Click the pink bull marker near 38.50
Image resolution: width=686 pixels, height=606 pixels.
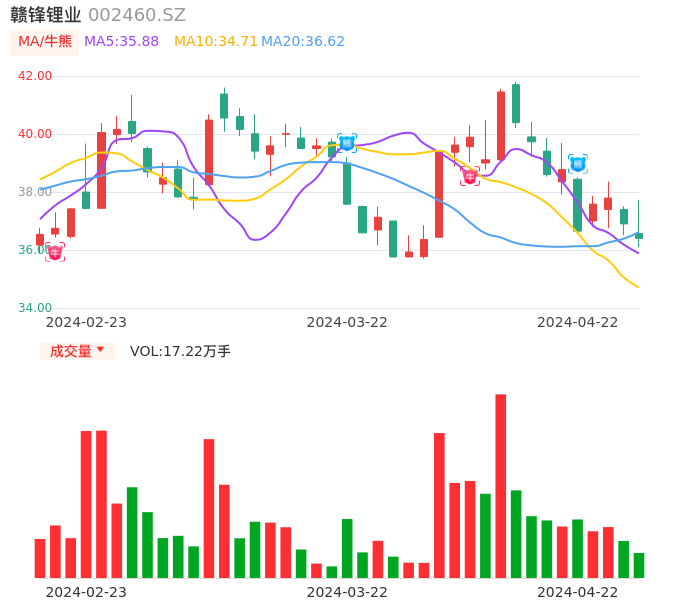click(x=470, y=177)
